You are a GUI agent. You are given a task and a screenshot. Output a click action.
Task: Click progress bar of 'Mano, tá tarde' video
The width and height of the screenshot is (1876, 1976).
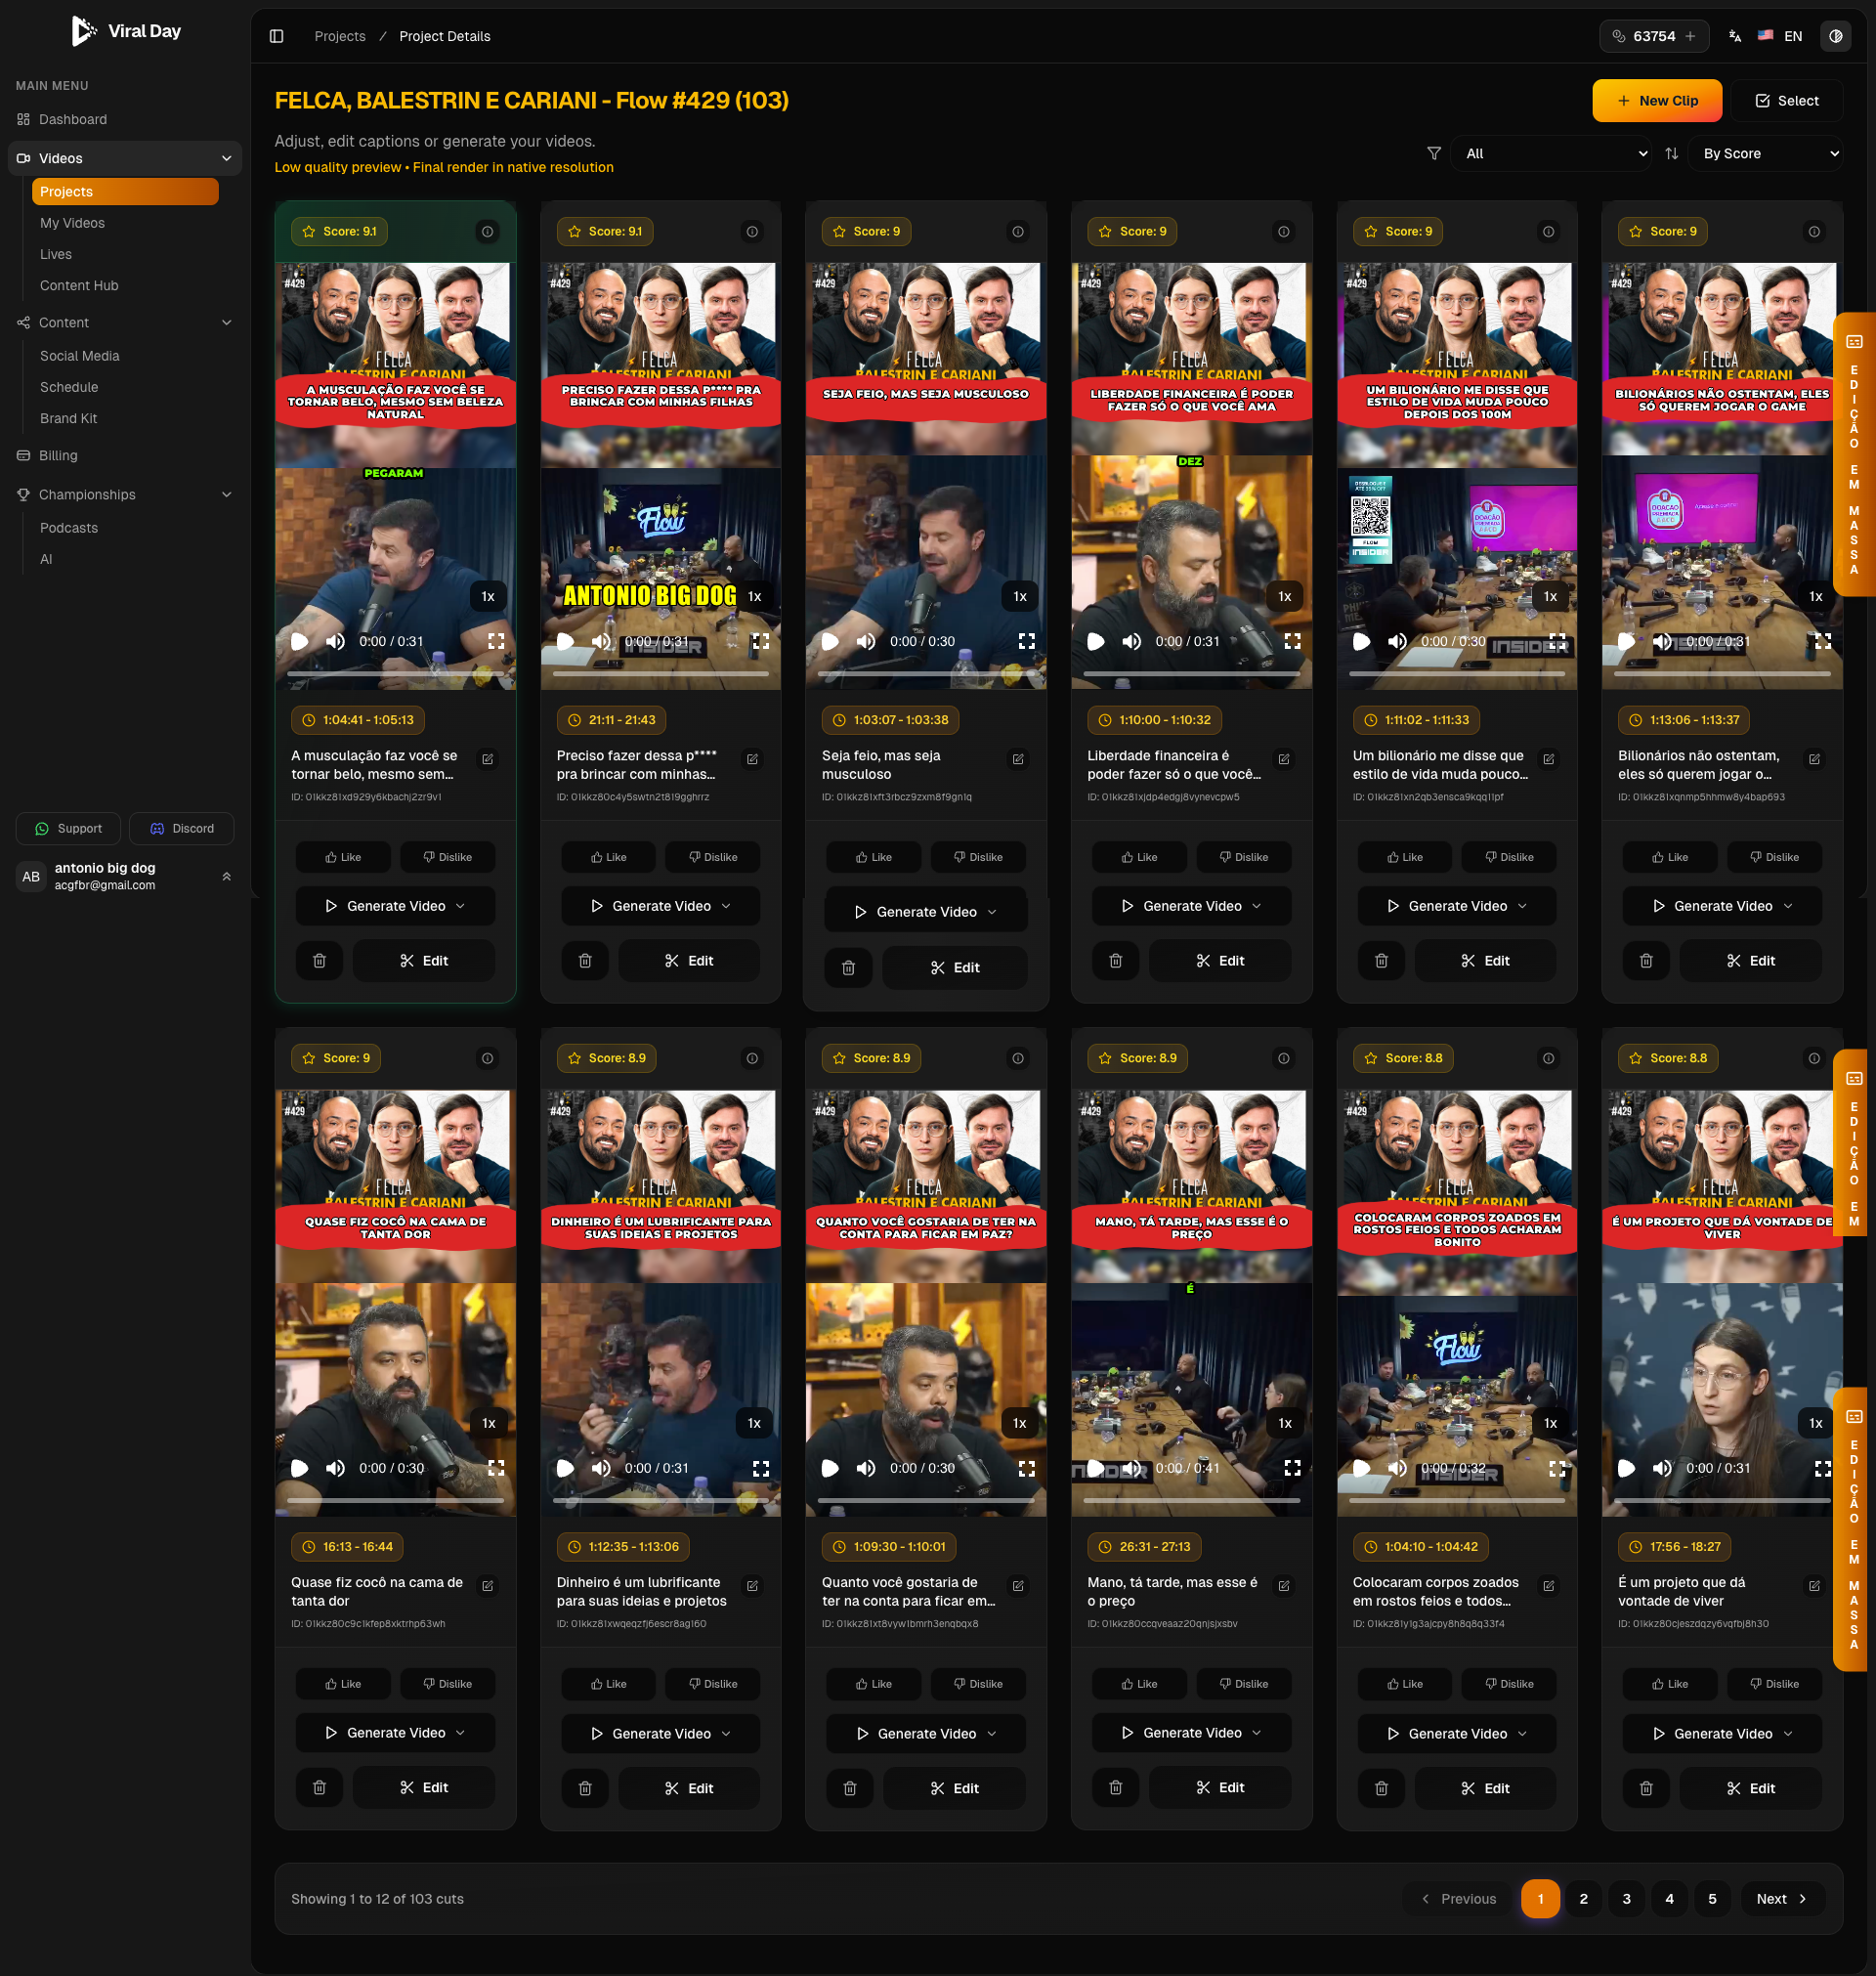click(1191, 1500)
